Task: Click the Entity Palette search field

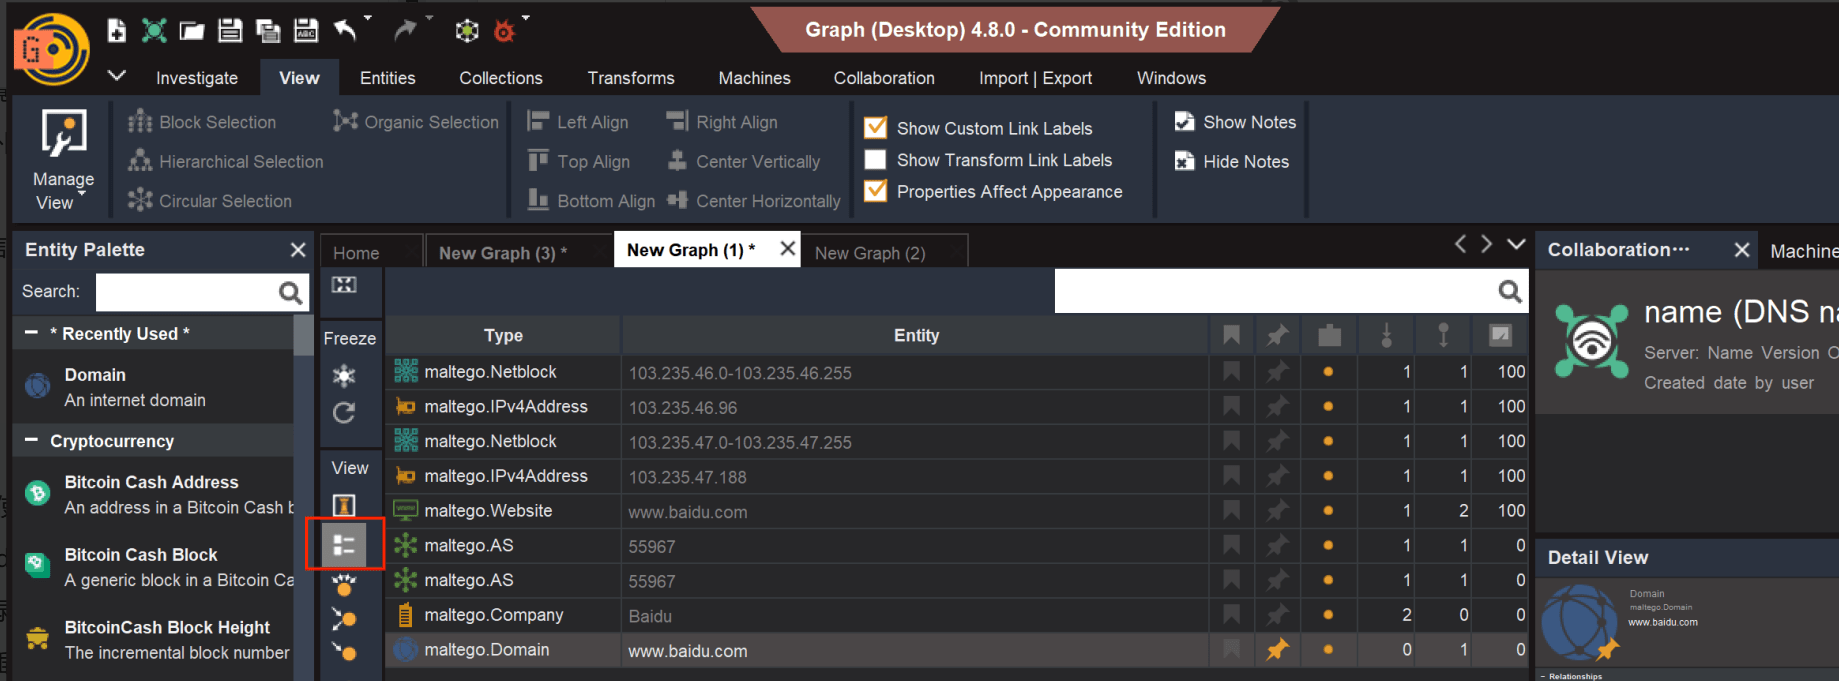Action: (185, 292)
